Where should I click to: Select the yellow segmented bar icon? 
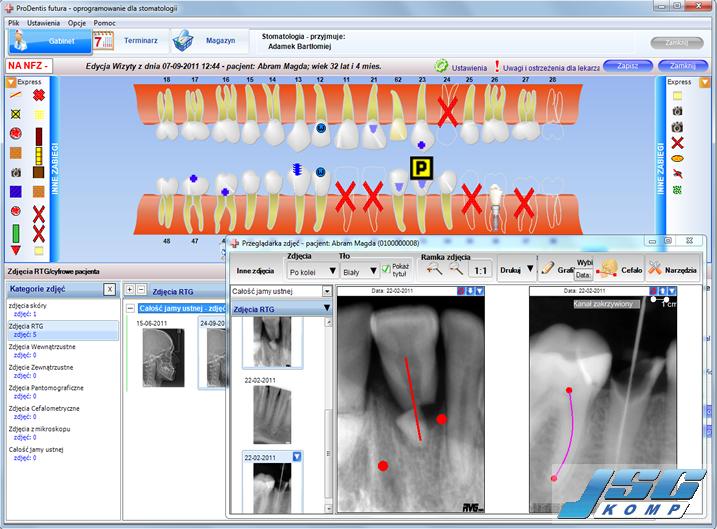[38, 156]
